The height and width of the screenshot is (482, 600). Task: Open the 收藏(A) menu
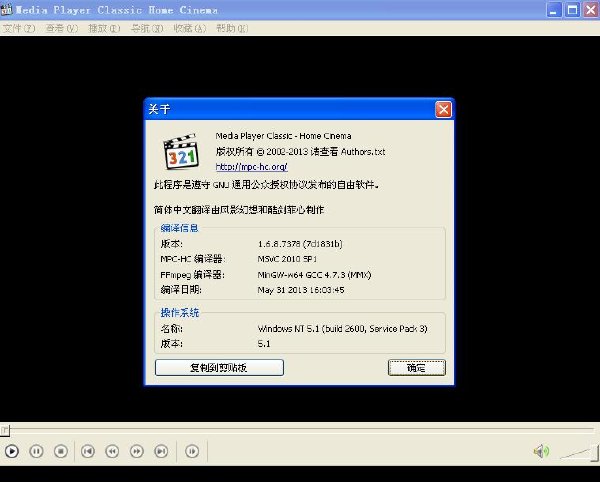pyautogui.click(x=190, y=28)
